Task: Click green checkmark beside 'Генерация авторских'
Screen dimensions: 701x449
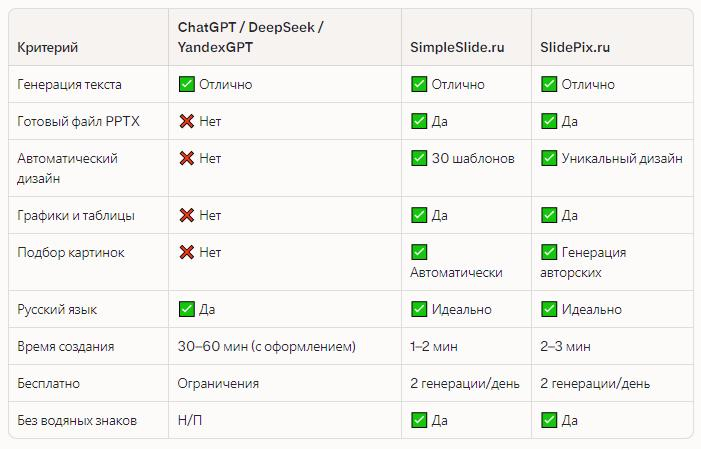Action: click(549, 252)
